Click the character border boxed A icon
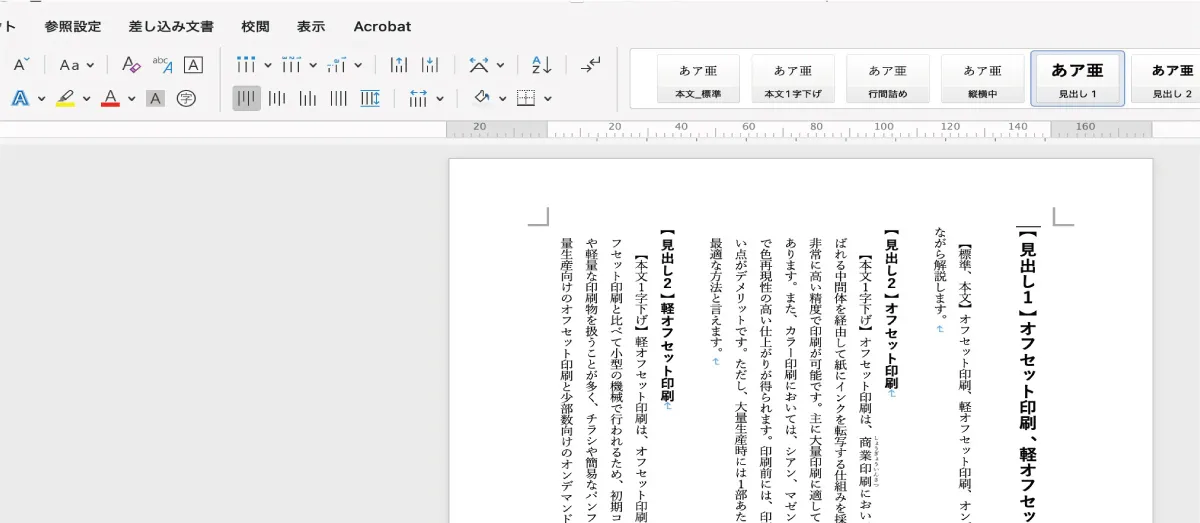 (193, 65)
